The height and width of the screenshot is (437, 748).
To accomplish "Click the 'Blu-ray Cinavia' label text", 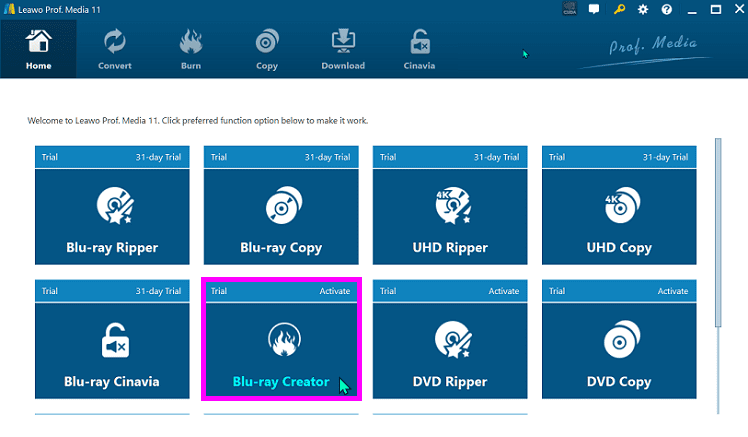I will (x=112, y=382).
